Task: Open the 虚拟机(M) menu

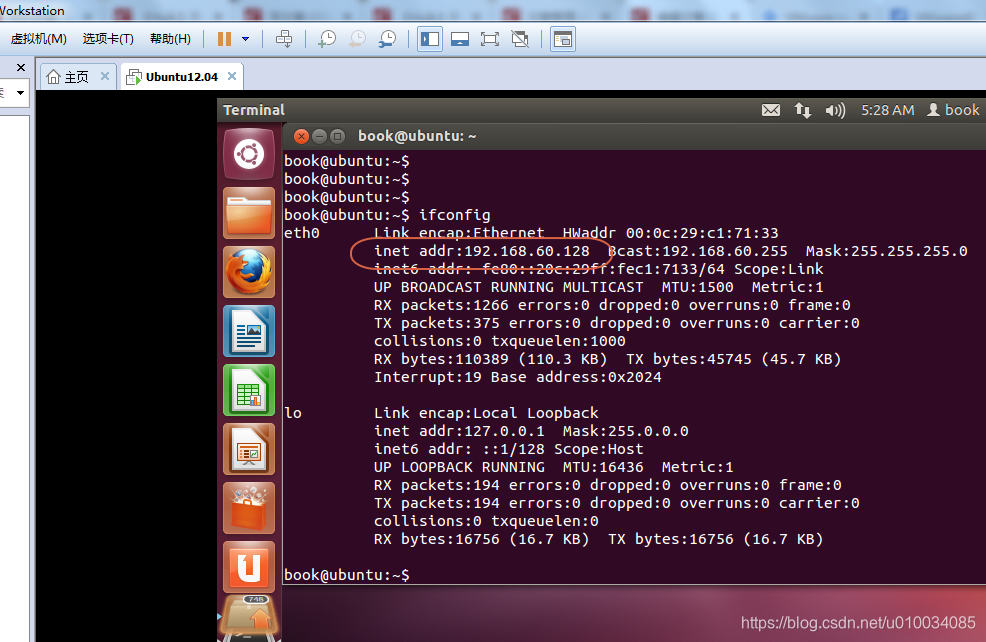Action: pos(38,39)
